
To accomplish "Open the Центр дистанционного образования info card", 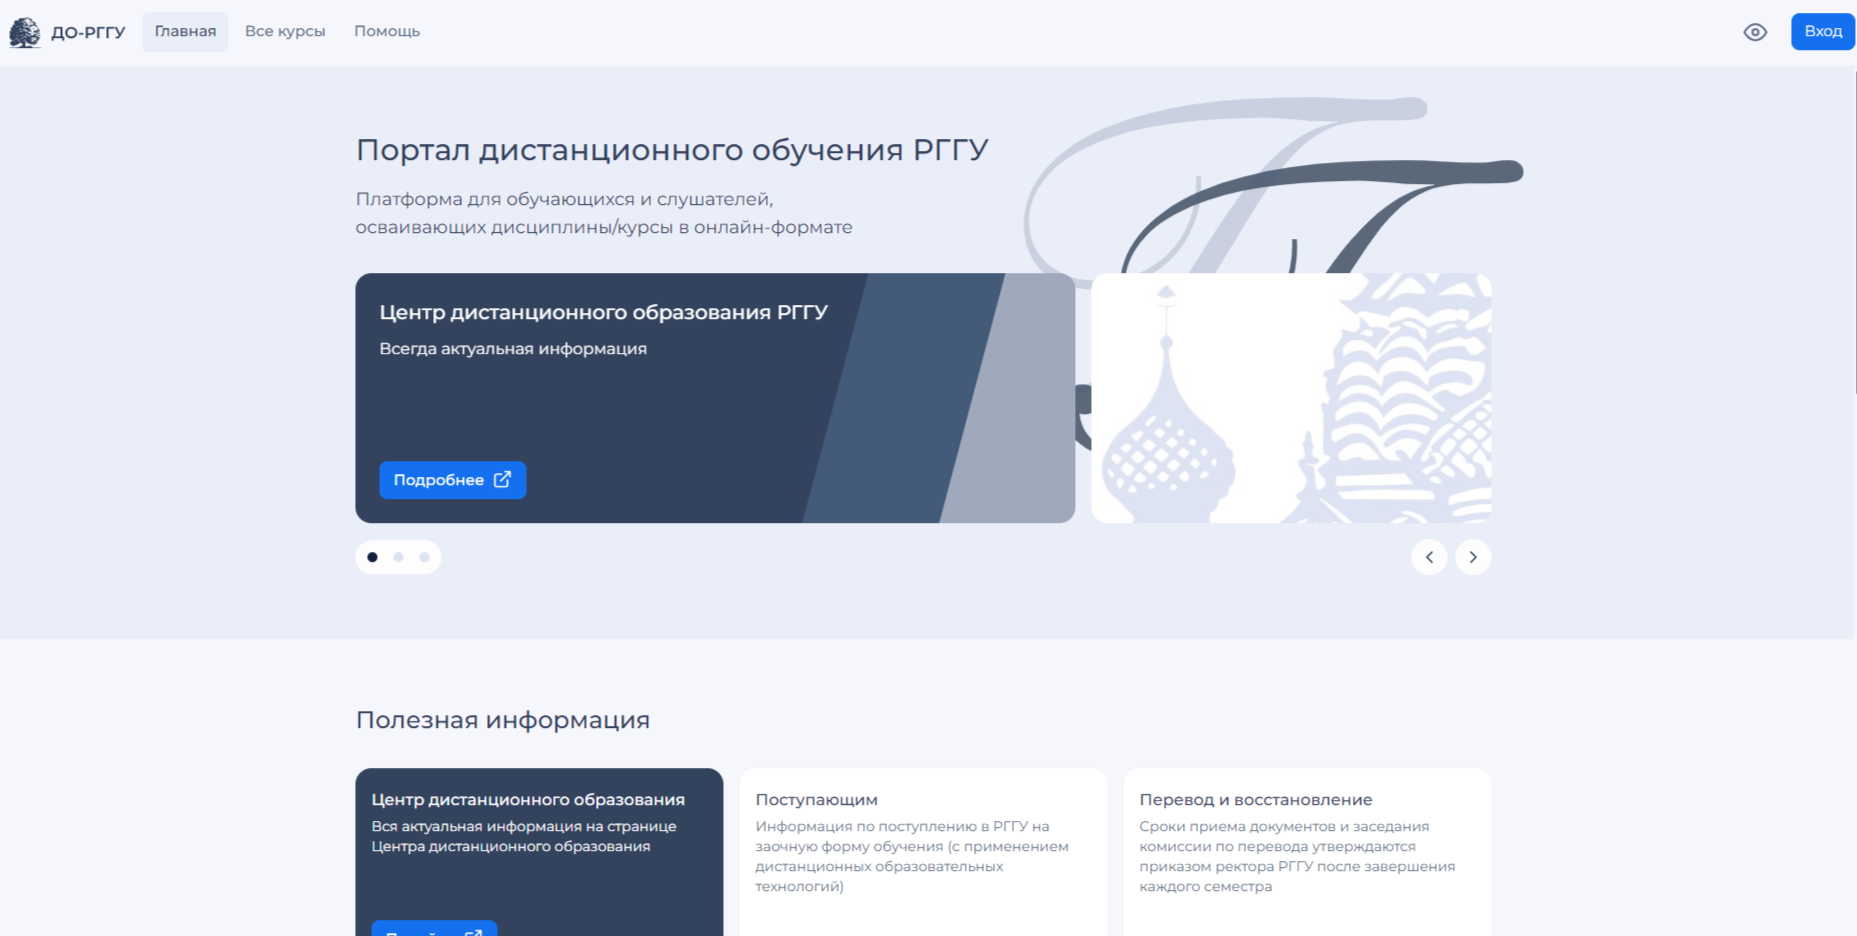I will pos(539,852).
